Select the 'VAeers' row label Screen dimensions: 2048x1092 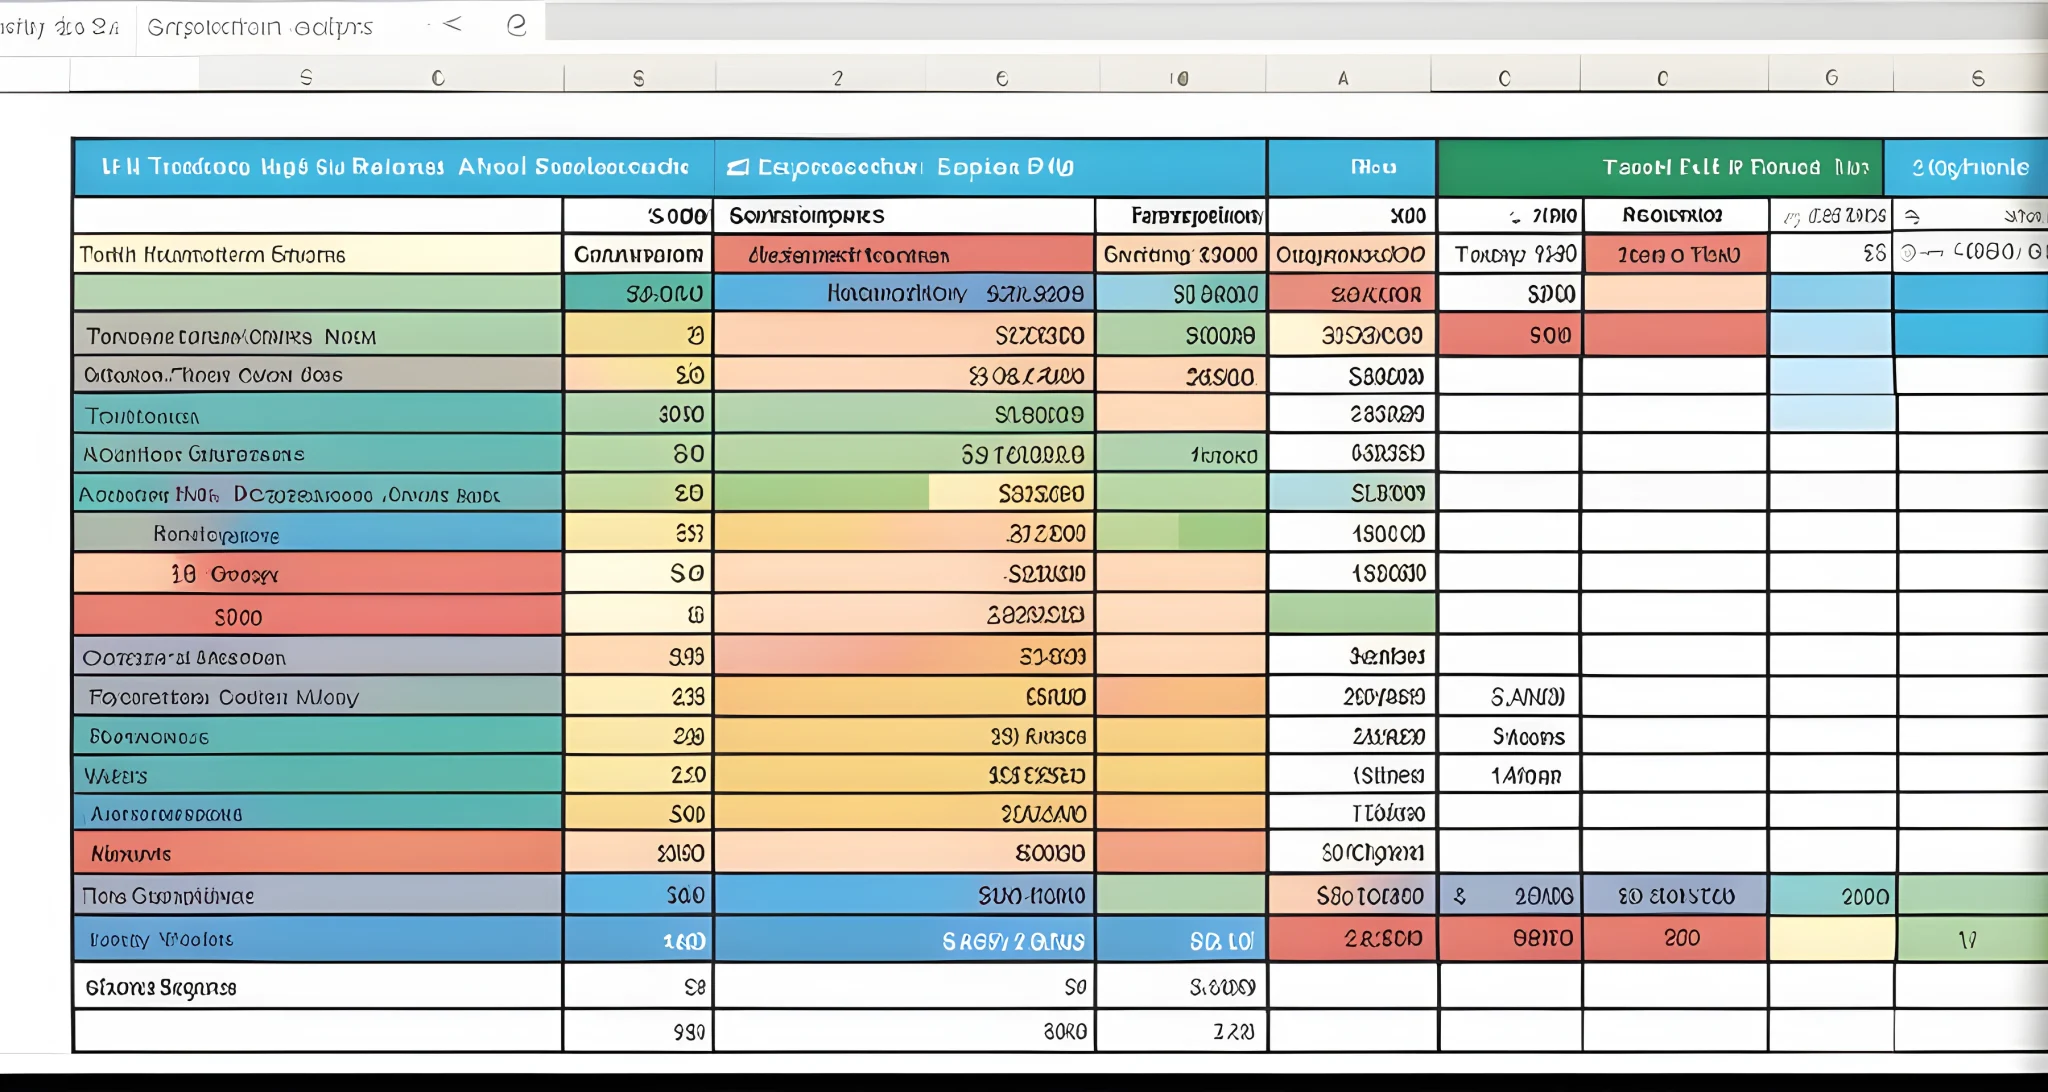coord(317,775)
